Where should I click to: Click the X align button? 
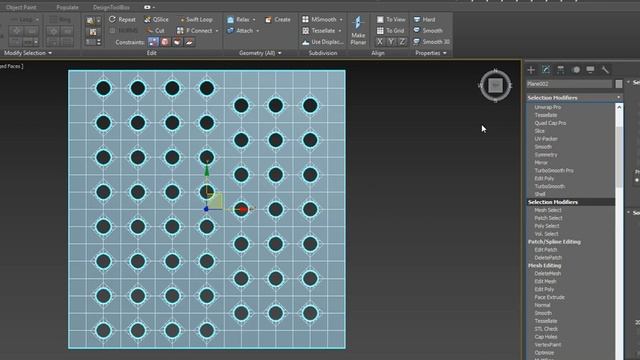pyautogui.click(x=380, y=42)
